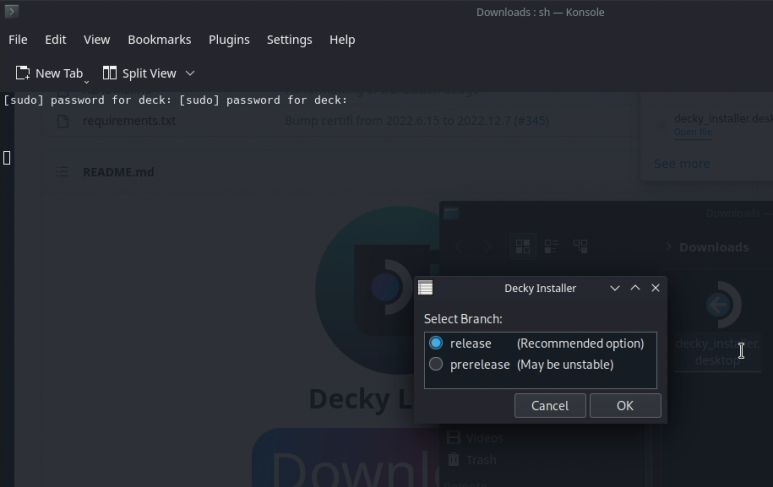The width and height of the screenshot is (773, 487).
Task: Open the Plugins menu
Action: (x=229, y=39)
